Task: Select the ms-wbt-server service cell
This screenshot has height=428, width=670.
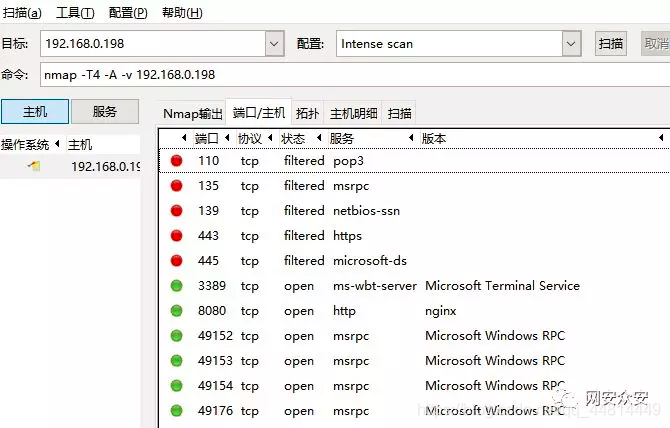Action: tap(375, 286)
